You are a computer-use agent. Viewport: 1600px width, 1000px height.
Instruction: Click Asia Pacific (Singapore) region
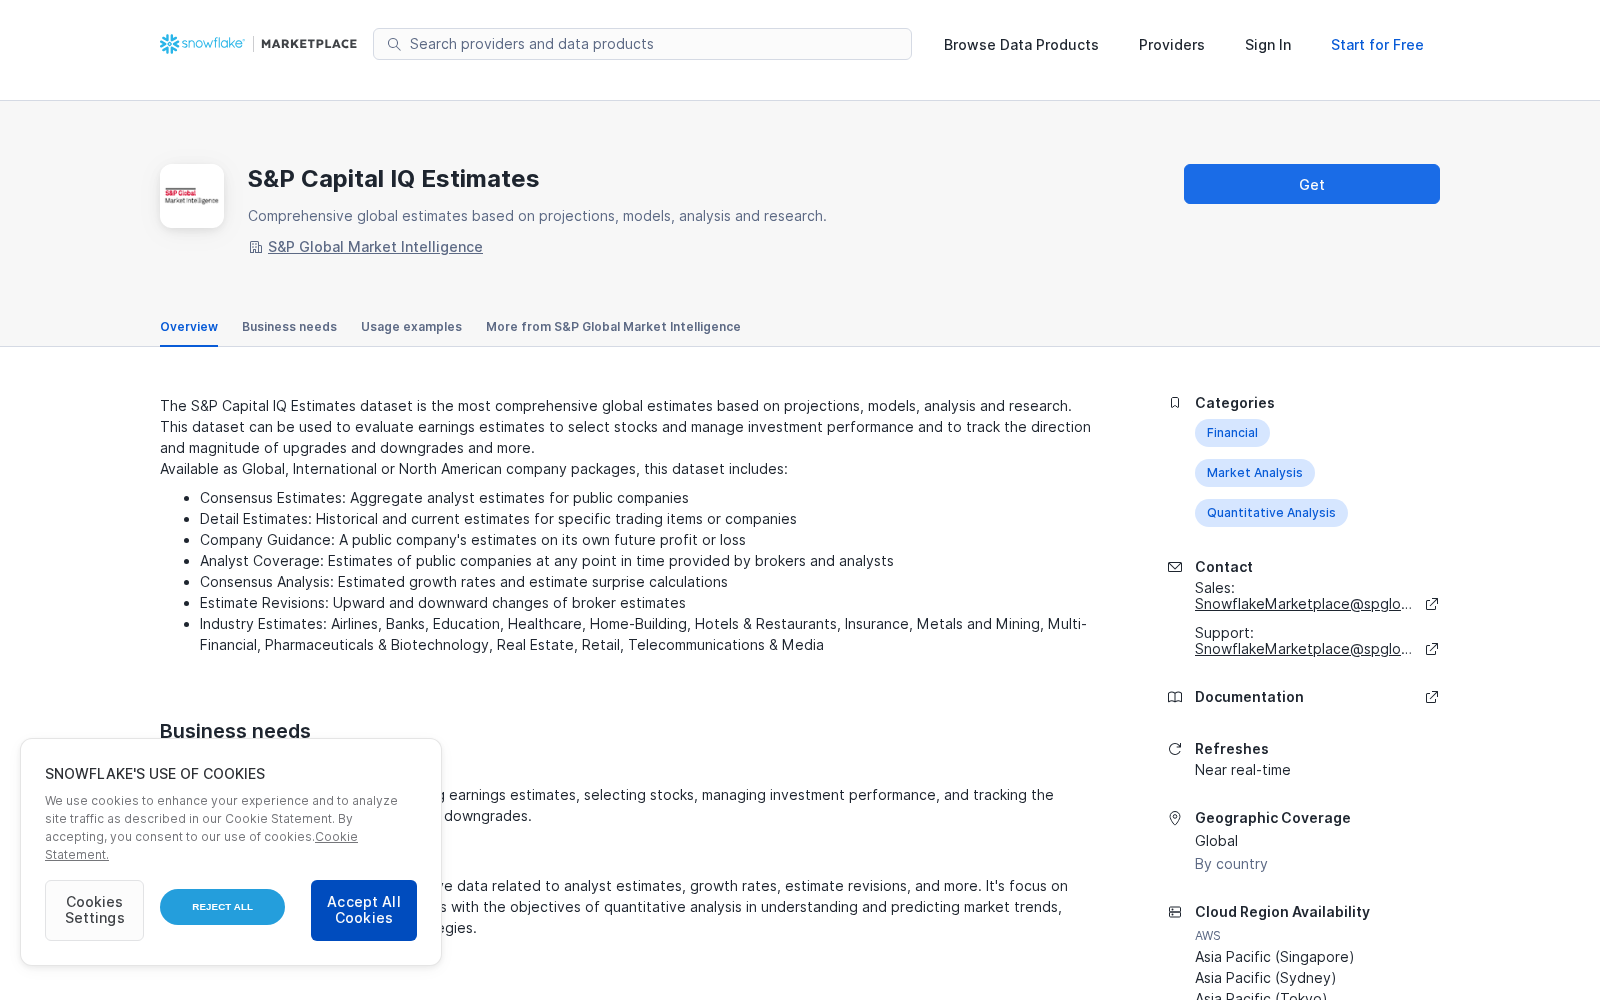[1275, 957]
